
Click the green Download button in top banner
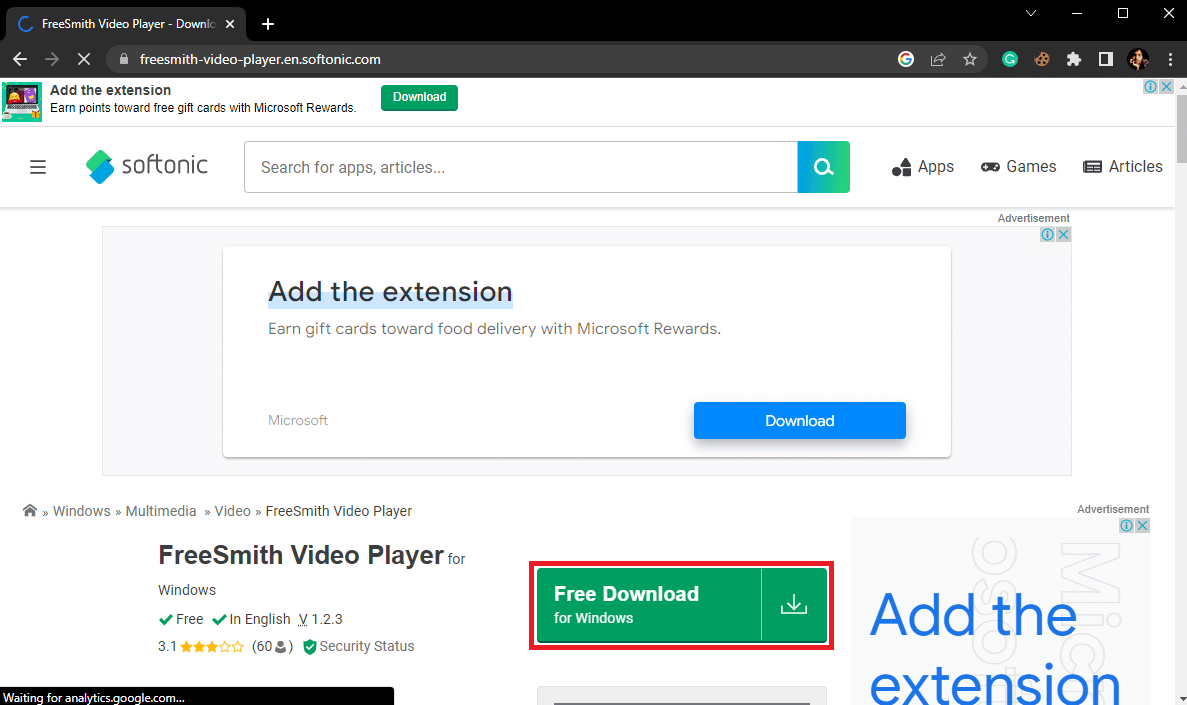coord(419,97)
